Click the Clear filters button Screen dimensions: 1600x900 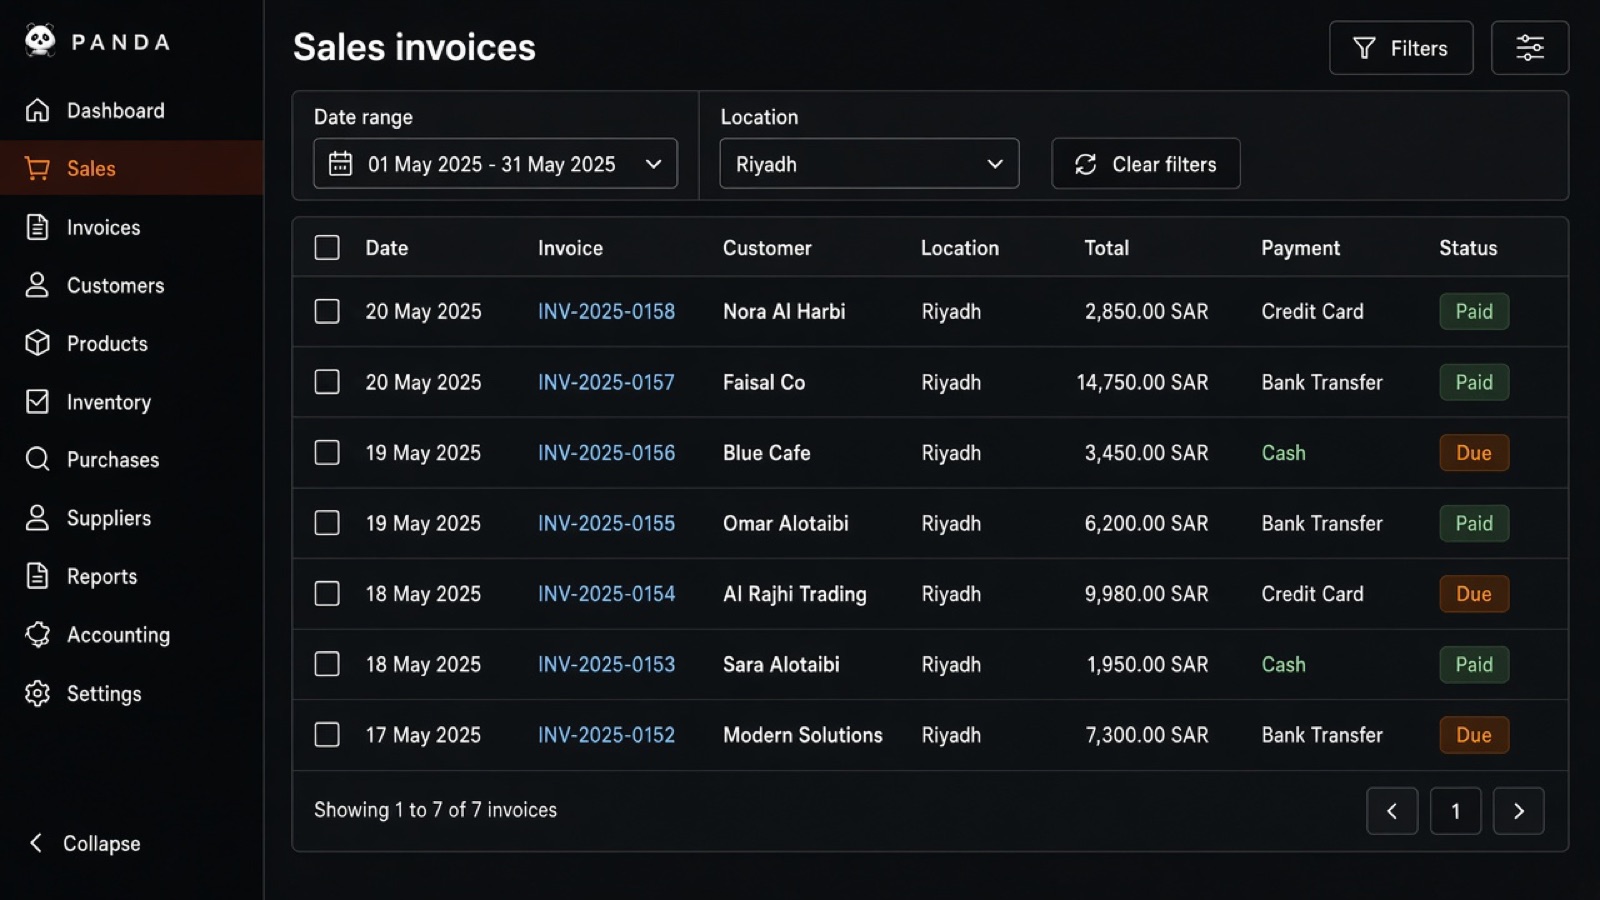tap(1146, 163)
